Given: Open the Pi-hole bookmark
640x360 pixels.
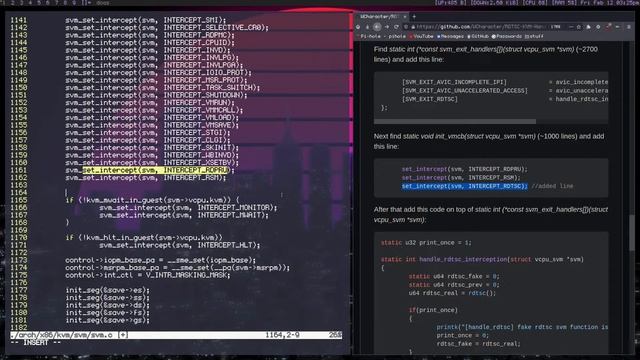Looking at the screenshot, I should 382,36.
